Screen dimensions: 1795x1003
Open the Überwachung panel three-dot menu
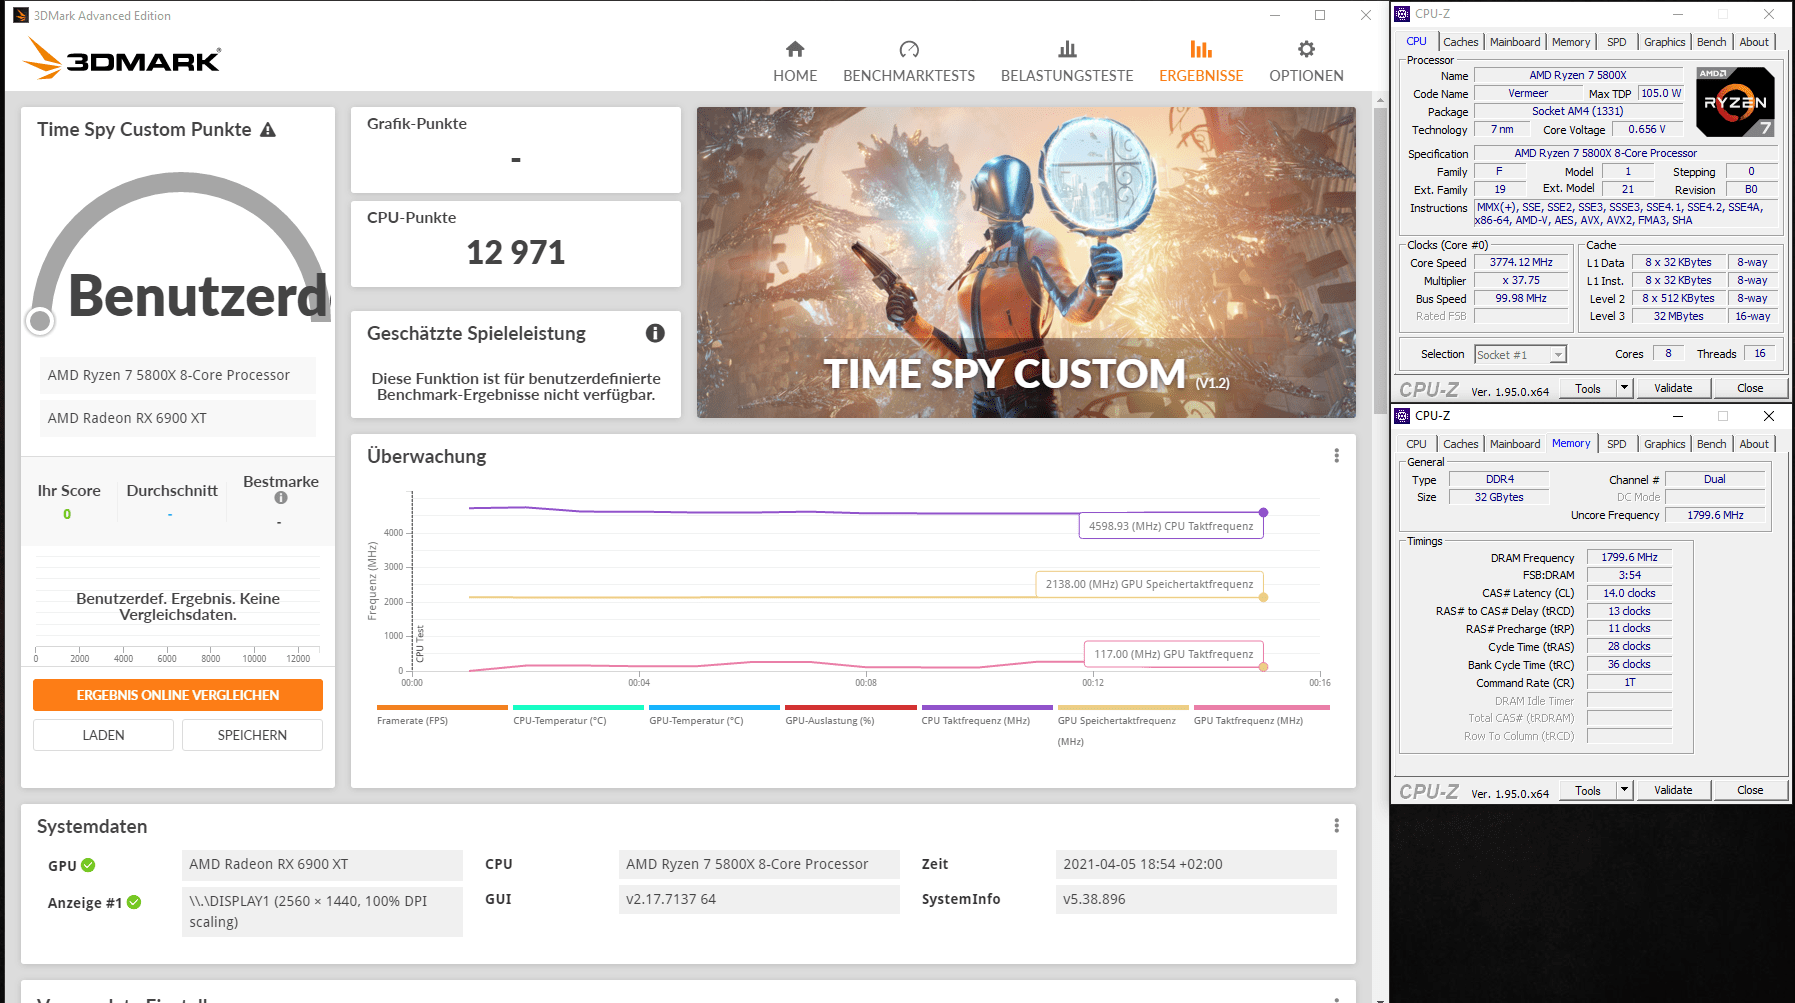pyautogui.click(x=1336, y=456)
